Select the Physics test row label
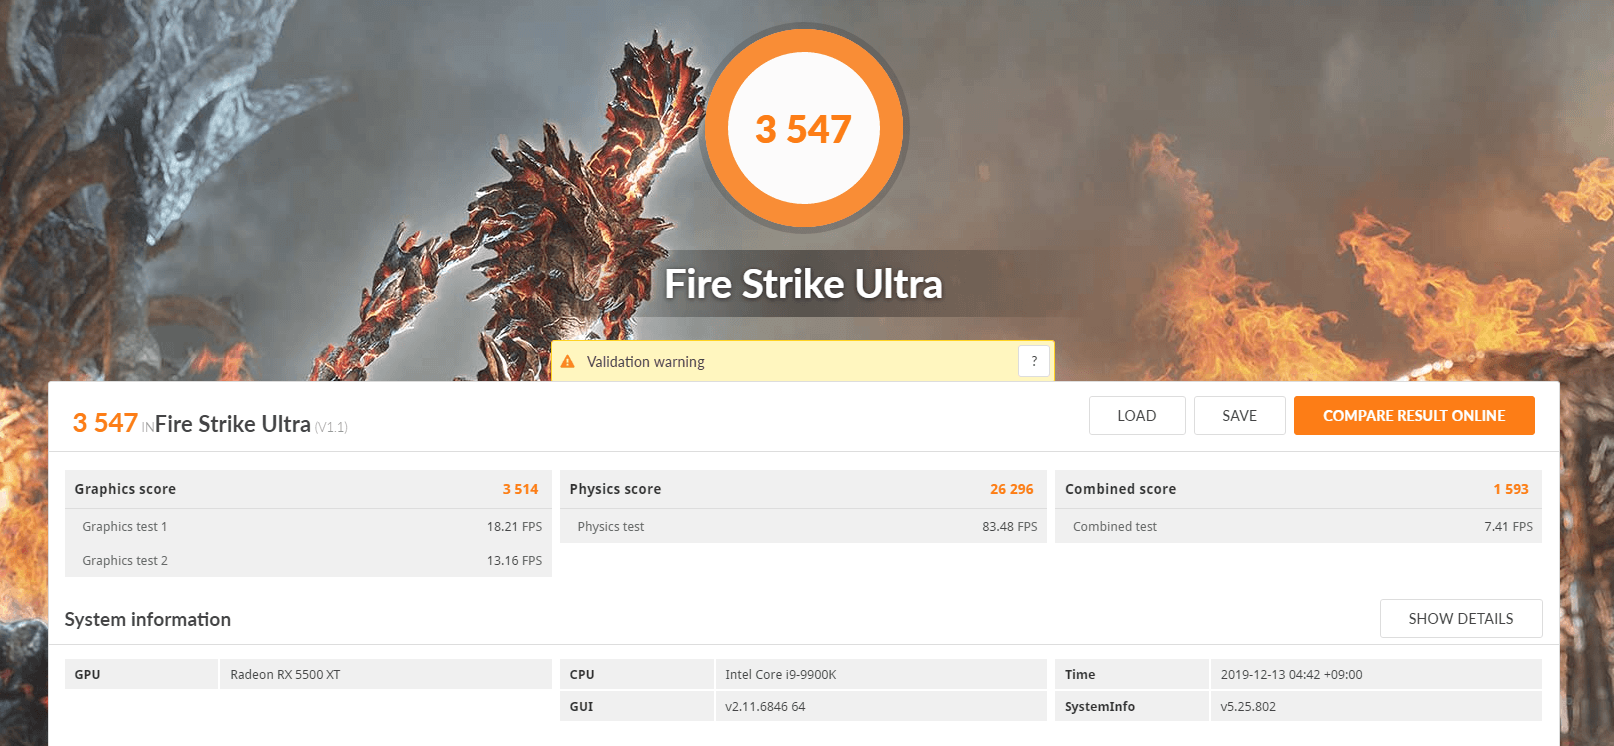1614x746 pixels. pos(611,527)
